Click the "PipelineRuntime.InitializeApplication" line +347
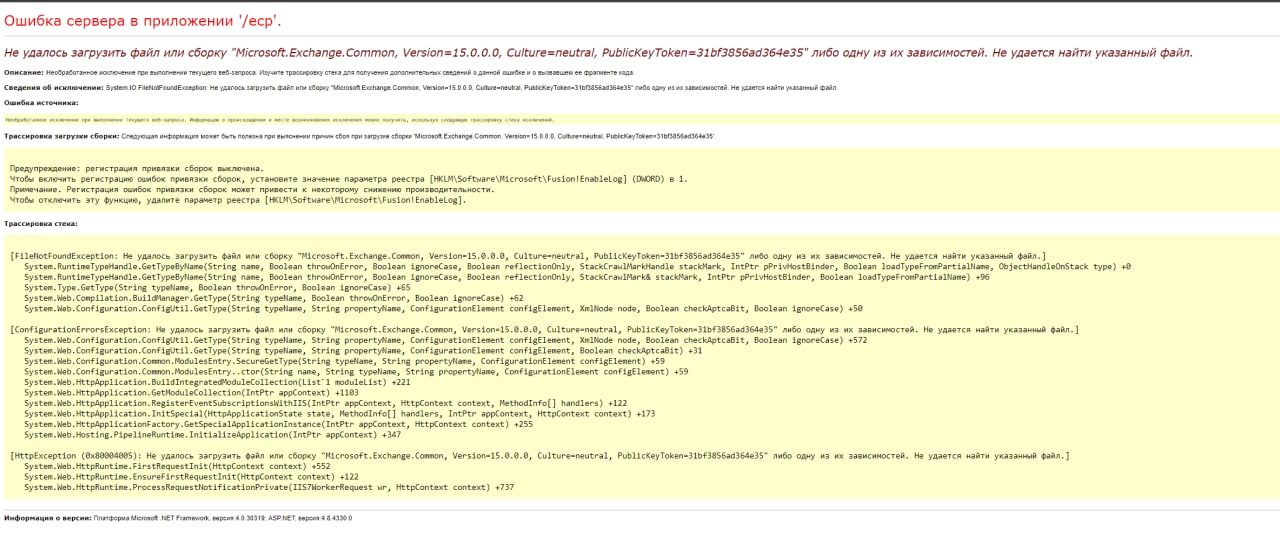Screen dimensions: 1280x539 (212, 435)
